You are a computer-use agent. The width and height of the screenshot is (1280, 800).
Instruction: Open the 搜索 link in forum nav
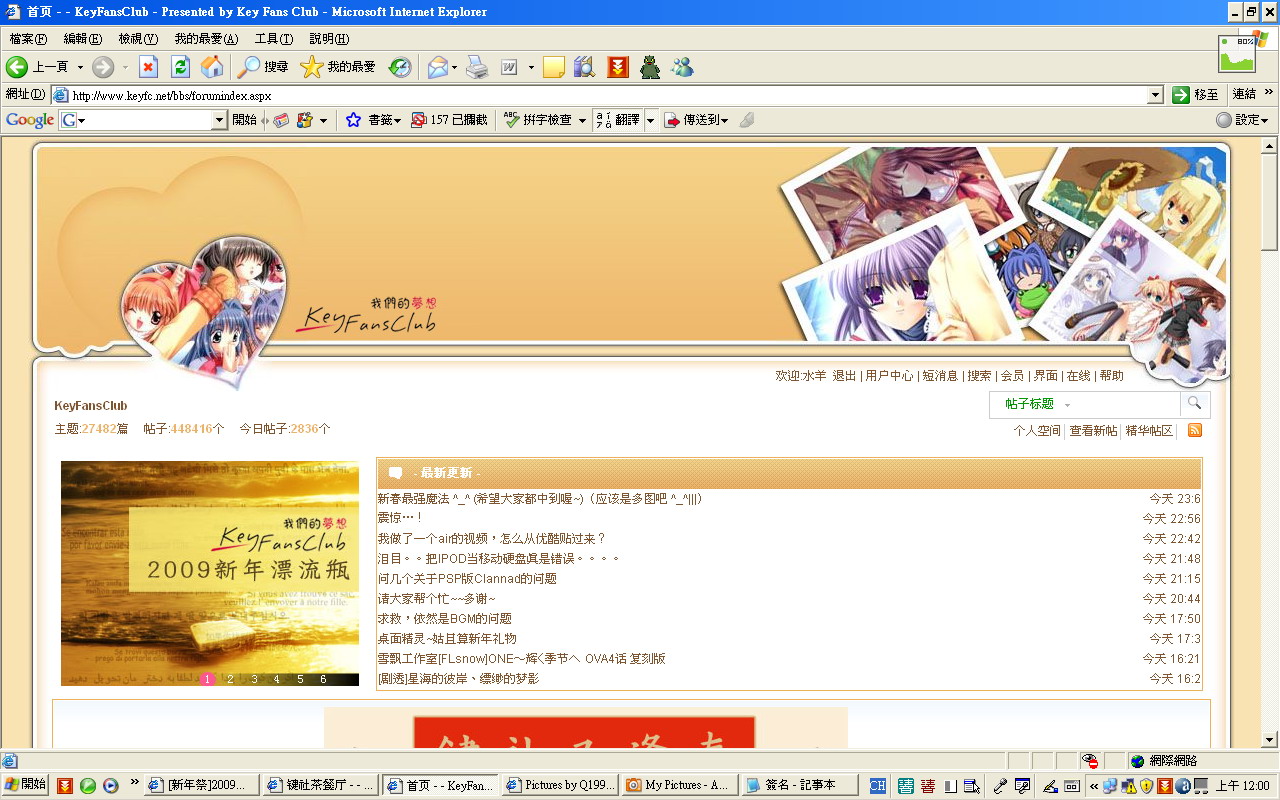[980, 376]
